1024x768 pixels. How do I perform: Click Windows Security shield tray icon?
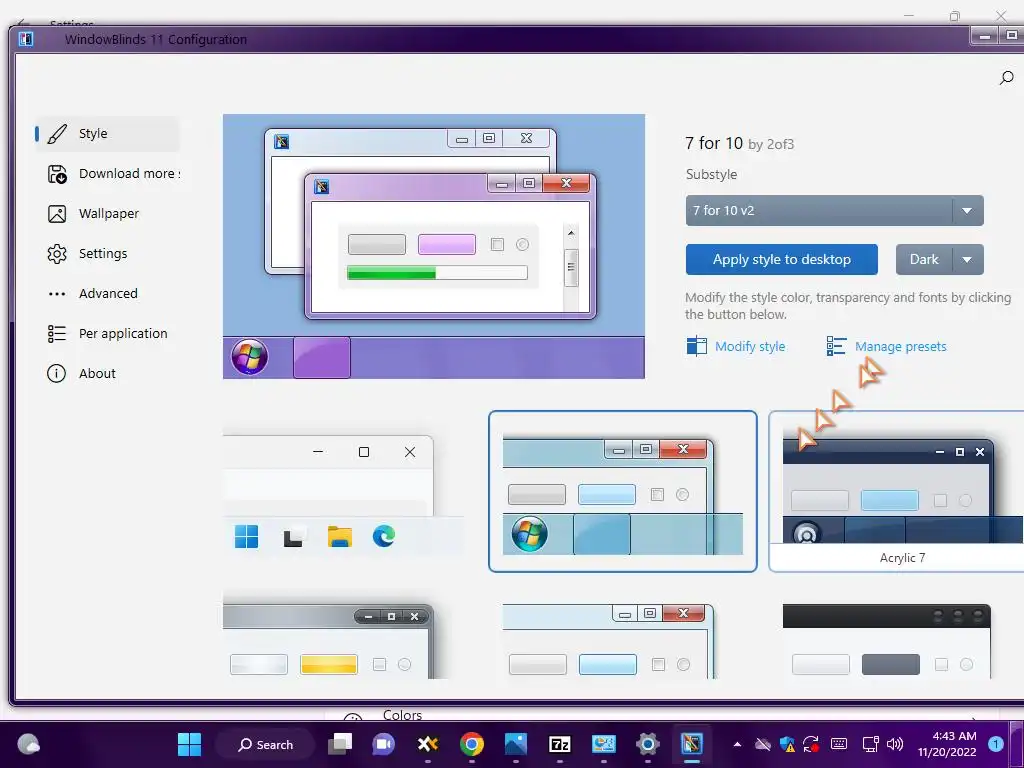point(788,744)
